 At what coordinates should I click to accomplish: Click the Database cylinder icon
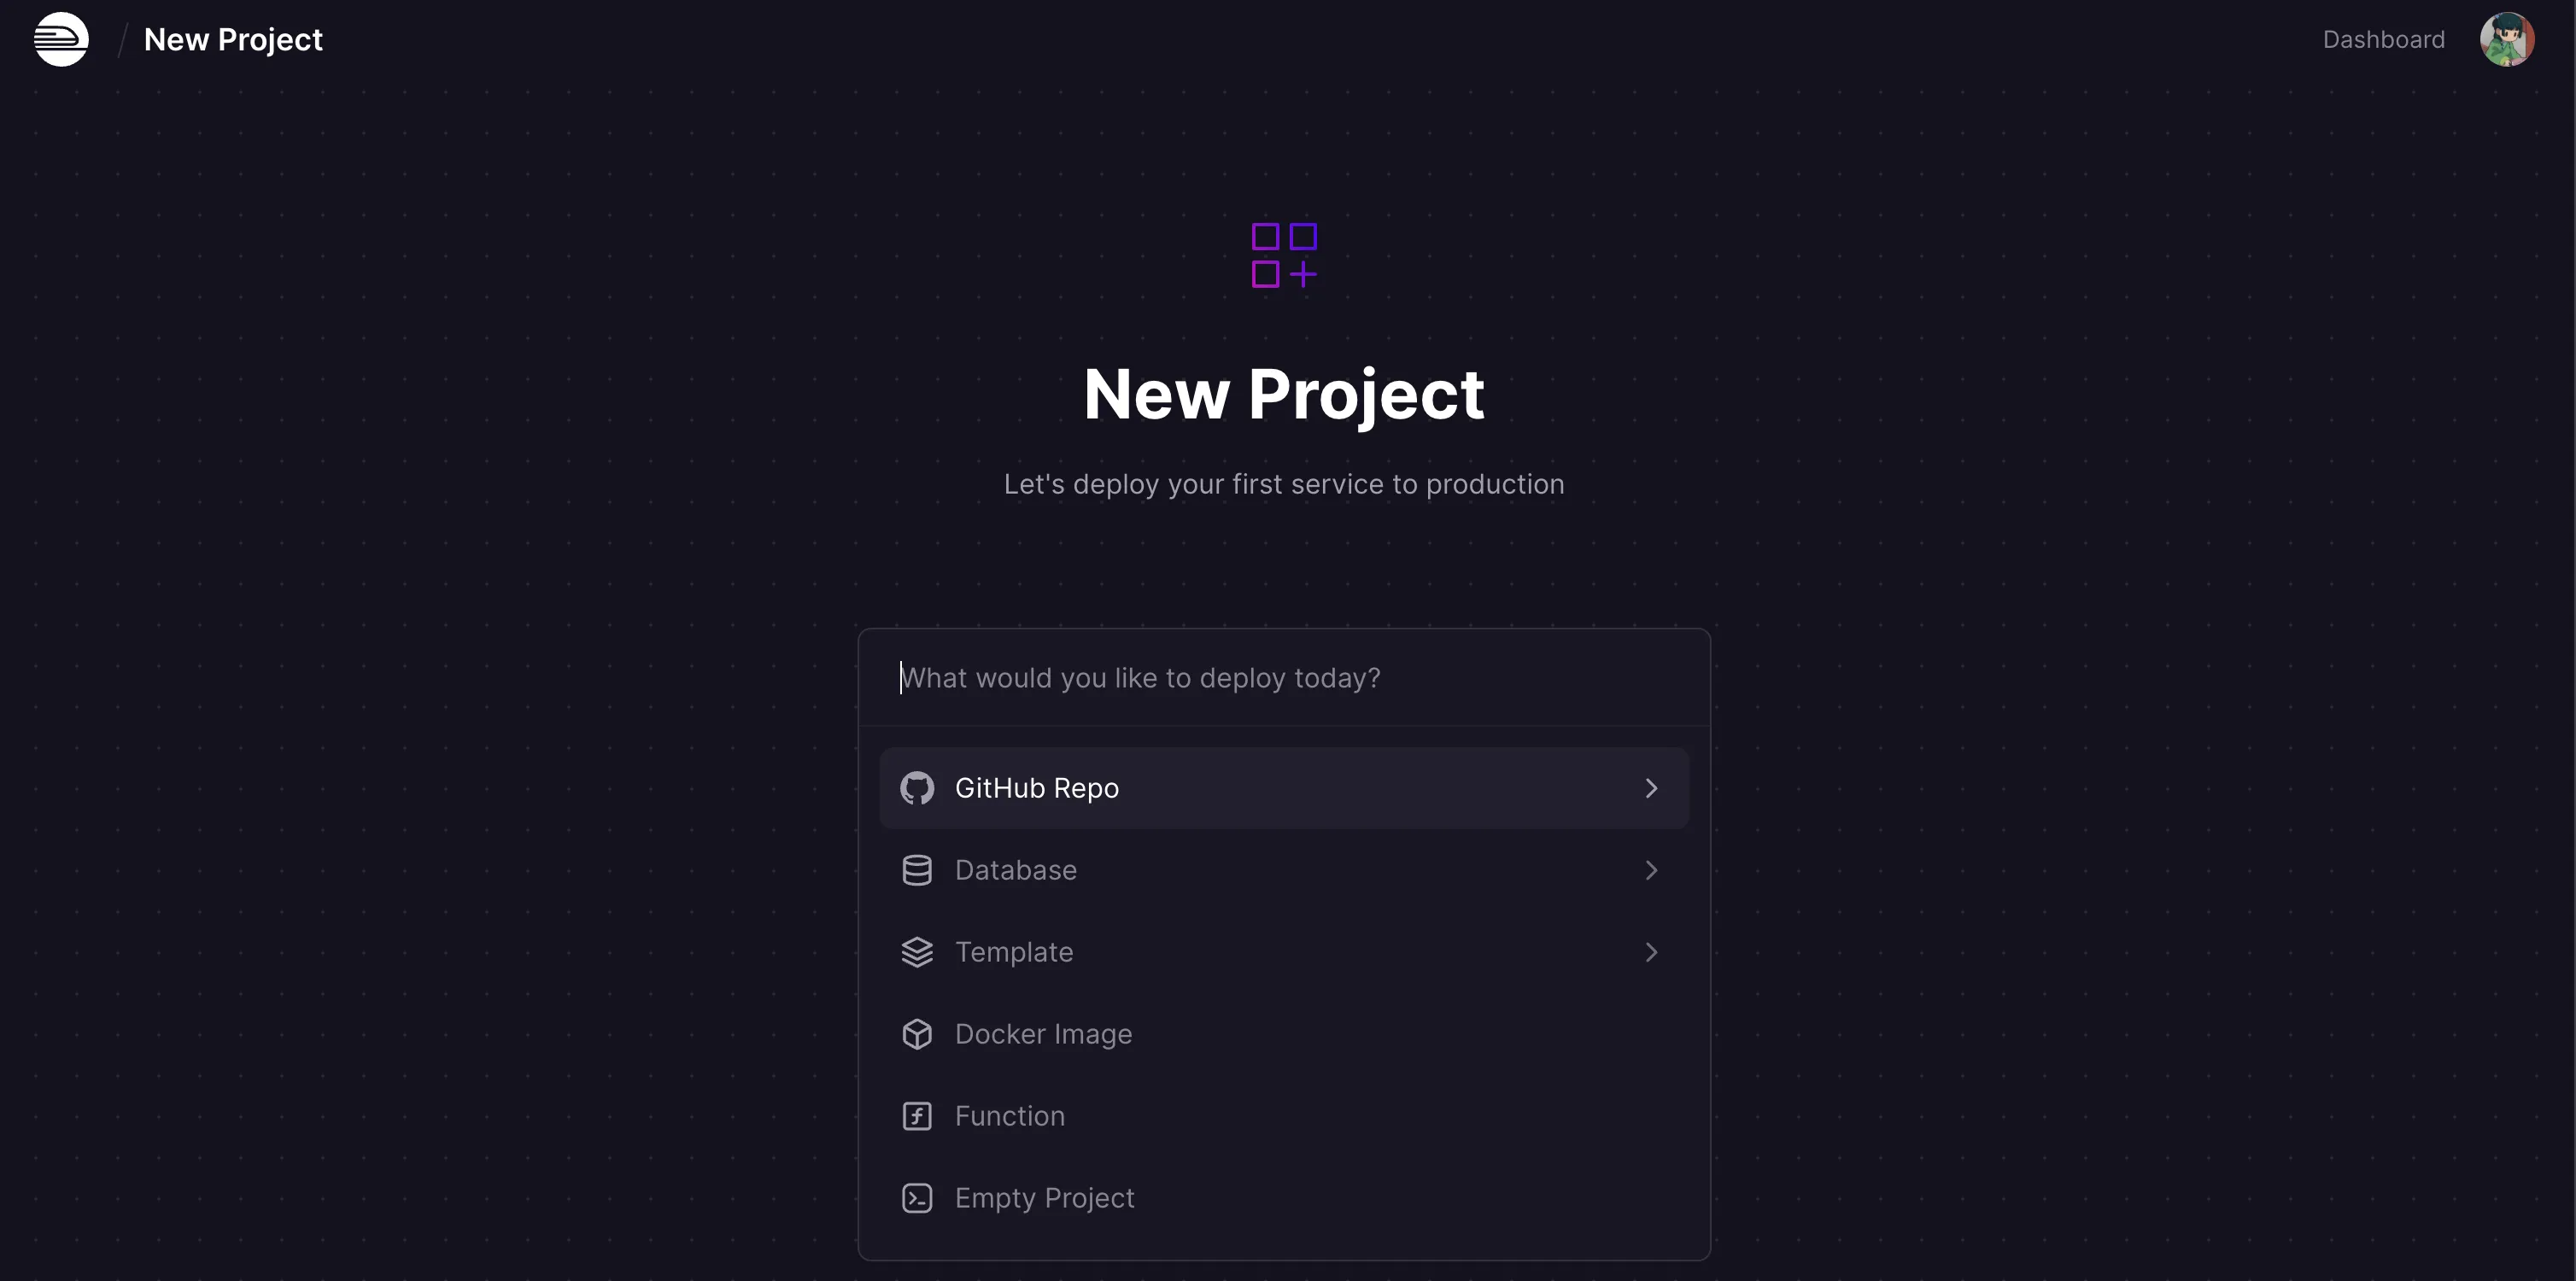tap(916, 870)
